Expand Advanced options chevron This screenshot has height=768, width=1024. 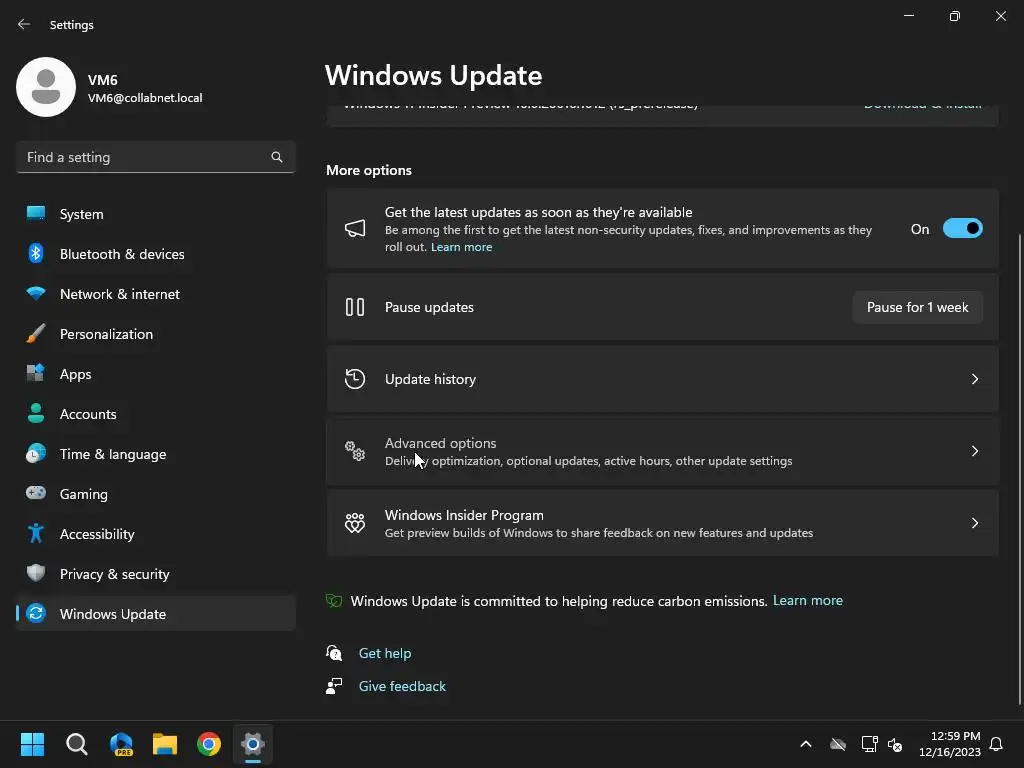click(974, 451)
